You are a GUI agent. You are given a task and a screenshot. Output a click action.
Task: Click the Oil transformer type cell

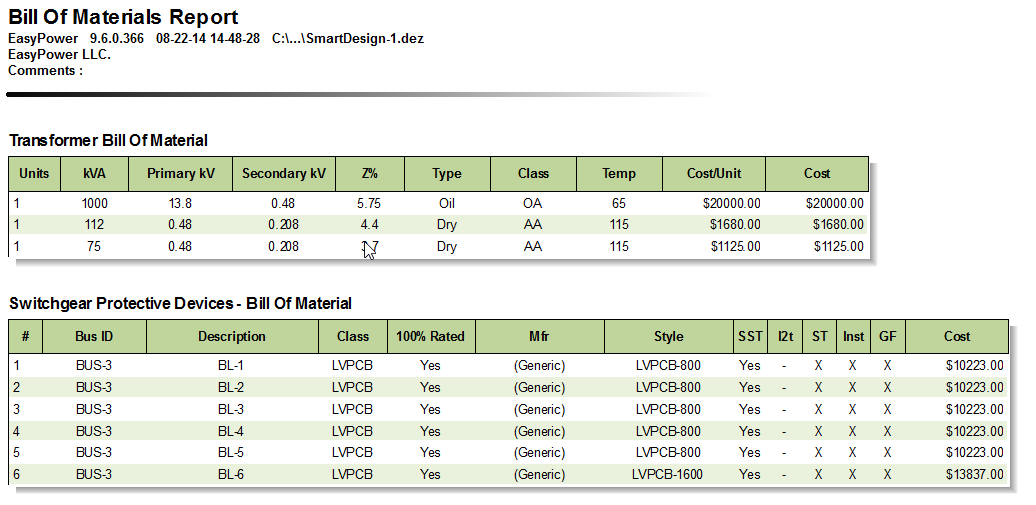pyautogui.click(x=447, y=203)
